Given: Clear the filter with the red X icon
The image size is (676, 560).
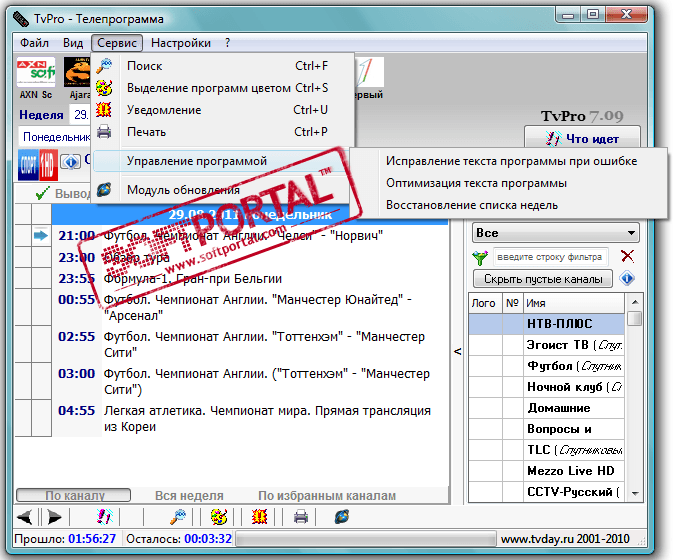Looking at the screenshot, I should click(x=627, y=257).
